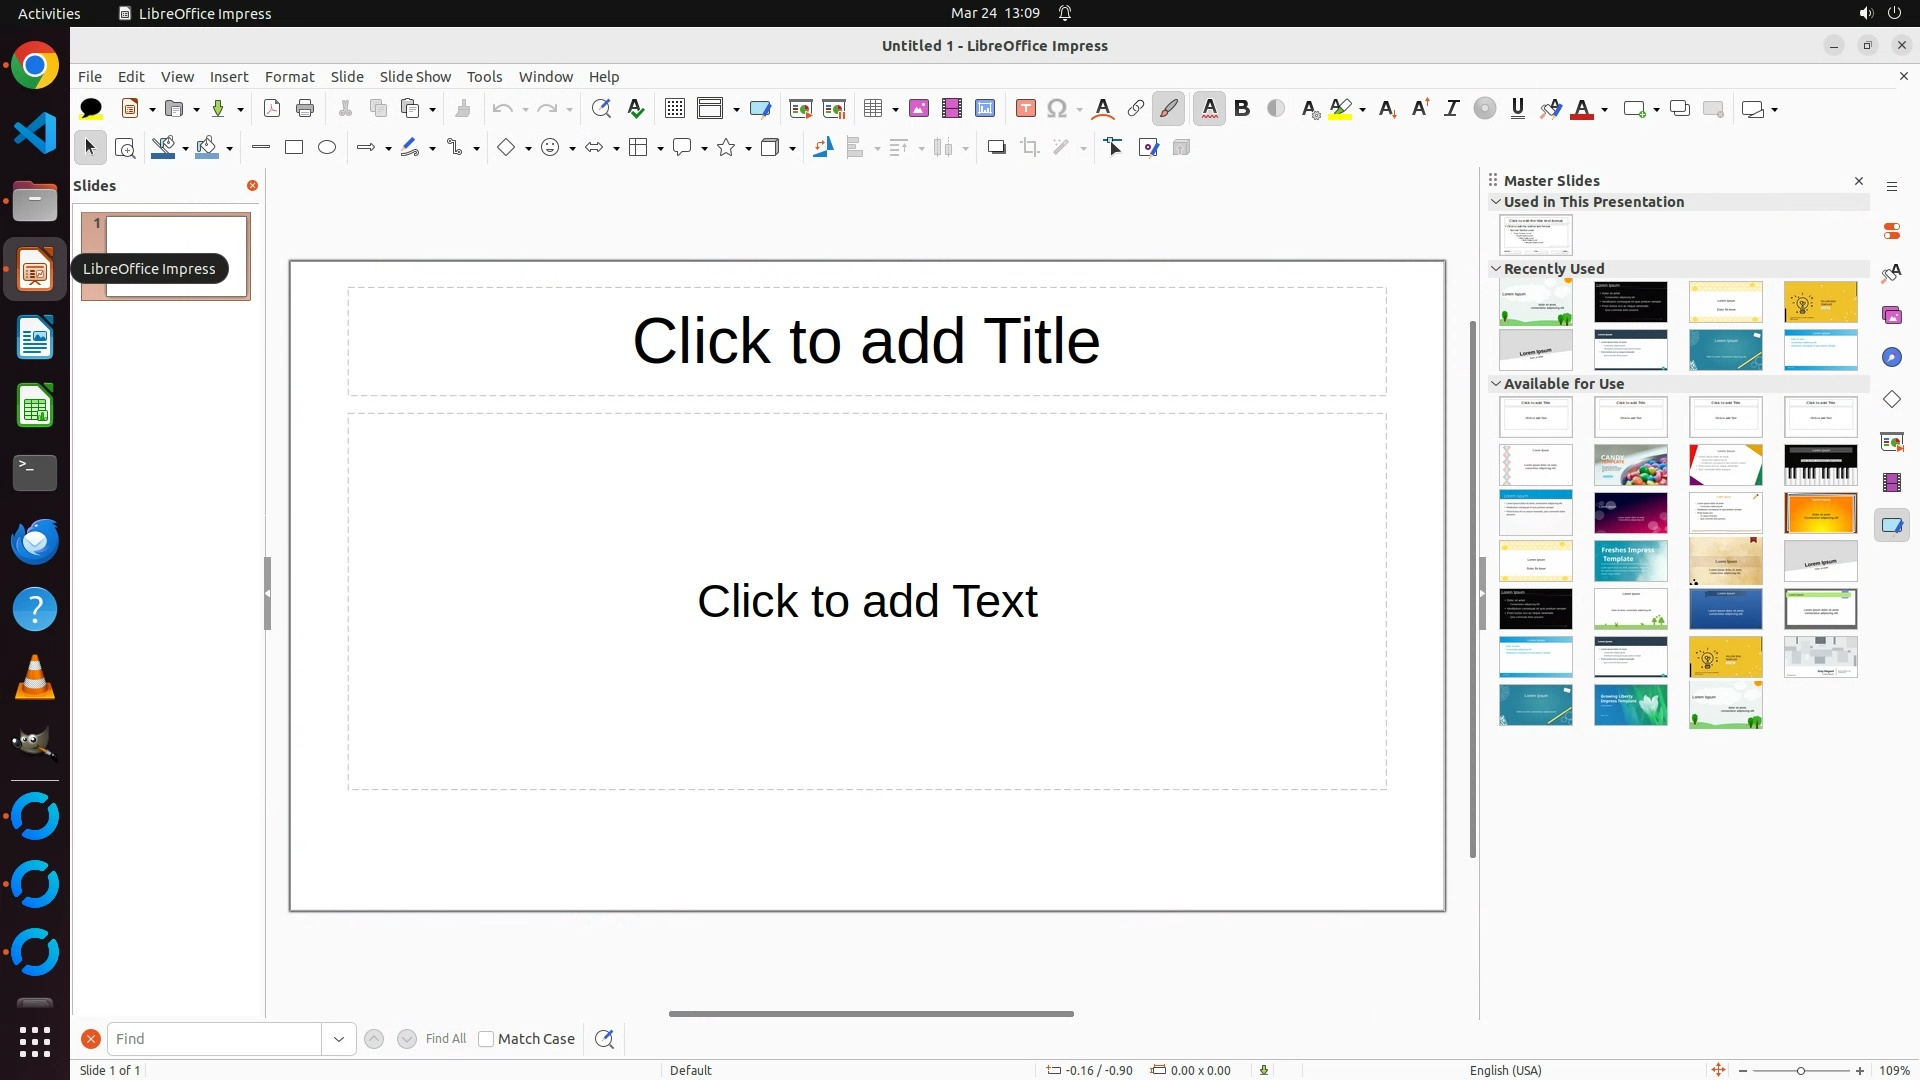The width and height of the screenshot is (1920, 1080).
Task: Select the Rectangle shape tool
Action: pos(294,148)
